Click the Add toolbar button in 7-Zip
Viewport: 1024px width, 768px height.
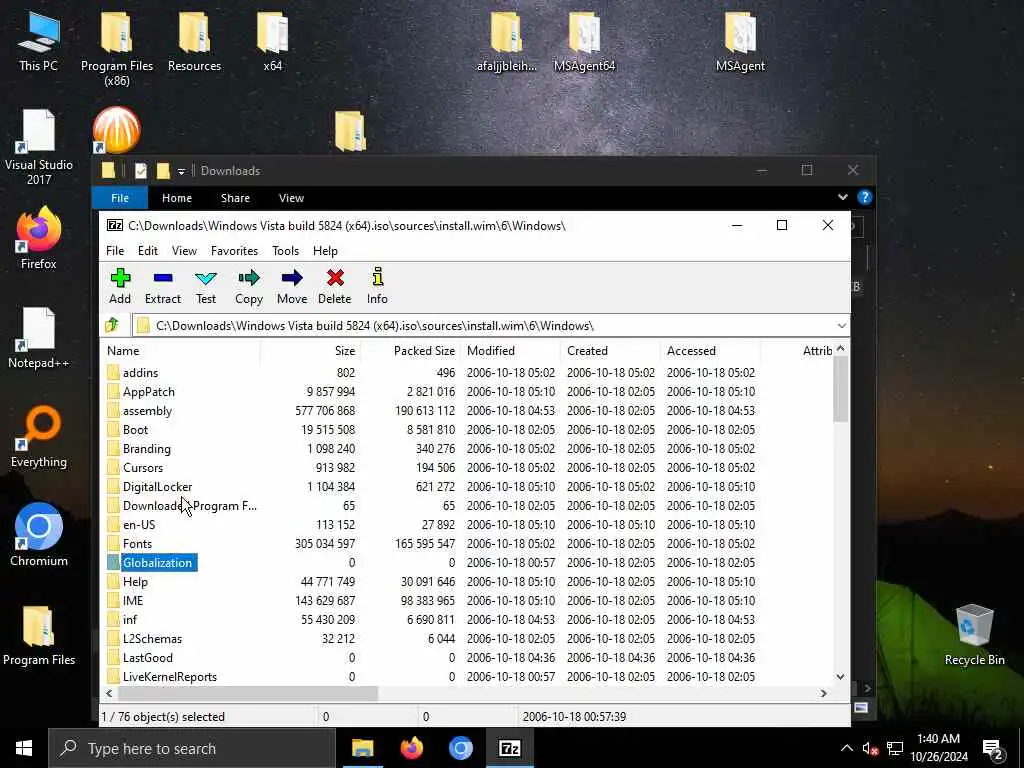pos(120,286)
